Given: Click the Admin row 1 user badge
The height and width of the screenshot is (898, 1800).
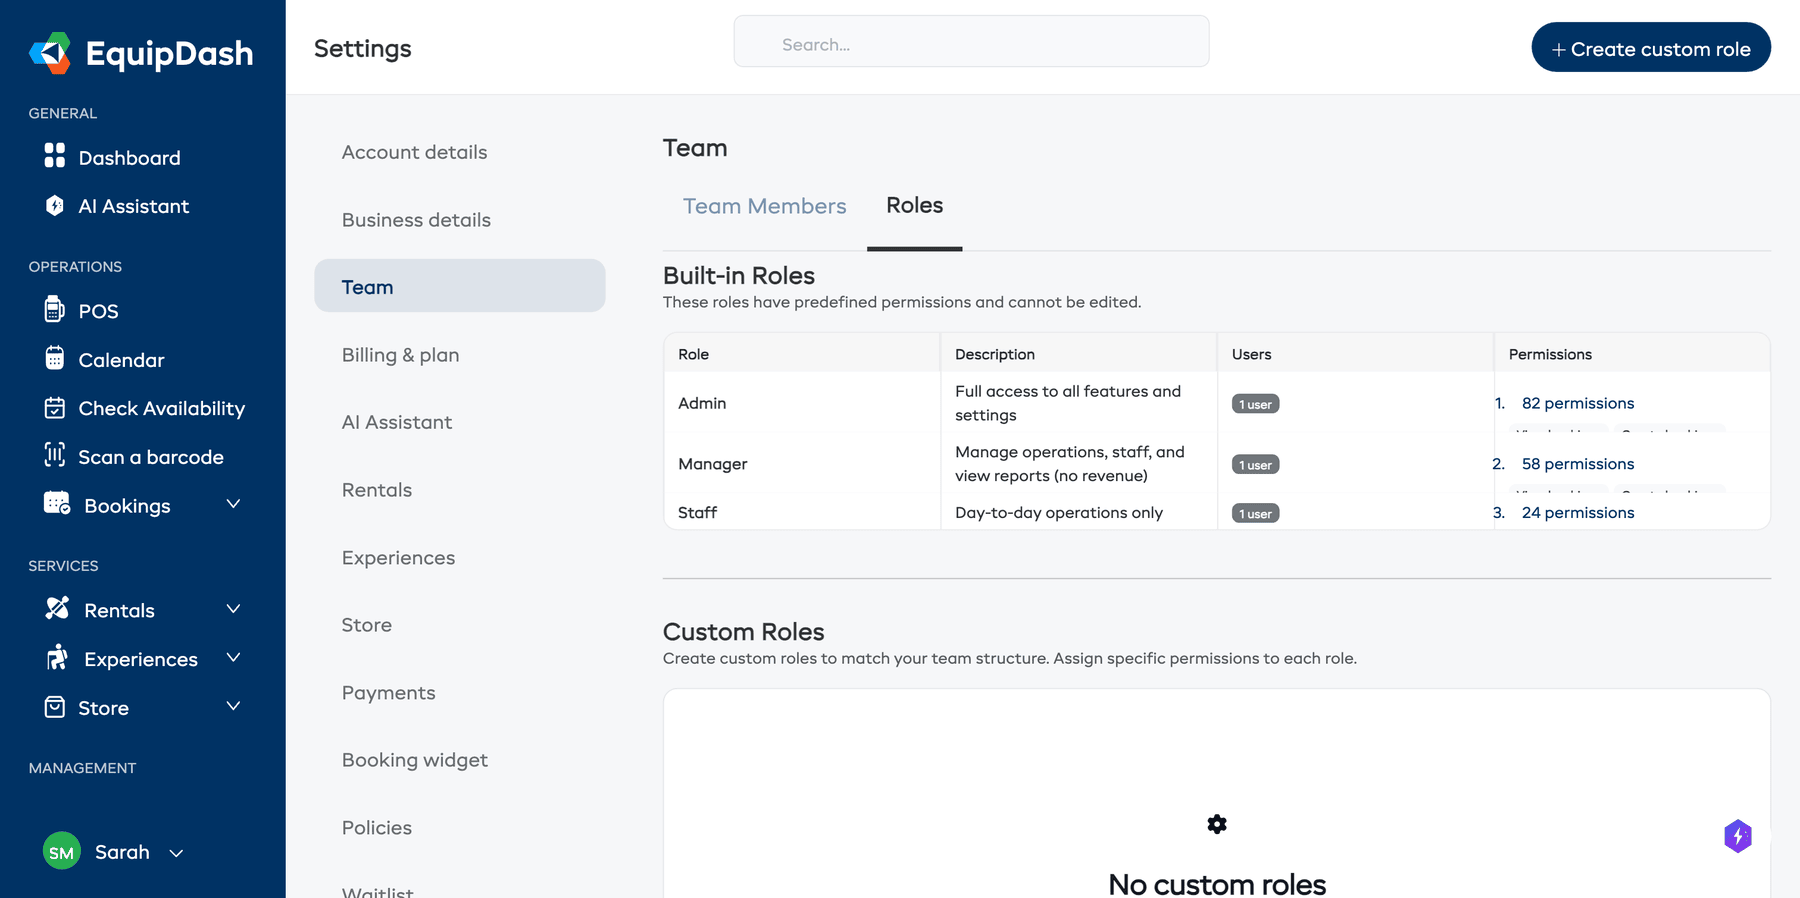Looking at the screenshot, I should (x=1256, y=404).
